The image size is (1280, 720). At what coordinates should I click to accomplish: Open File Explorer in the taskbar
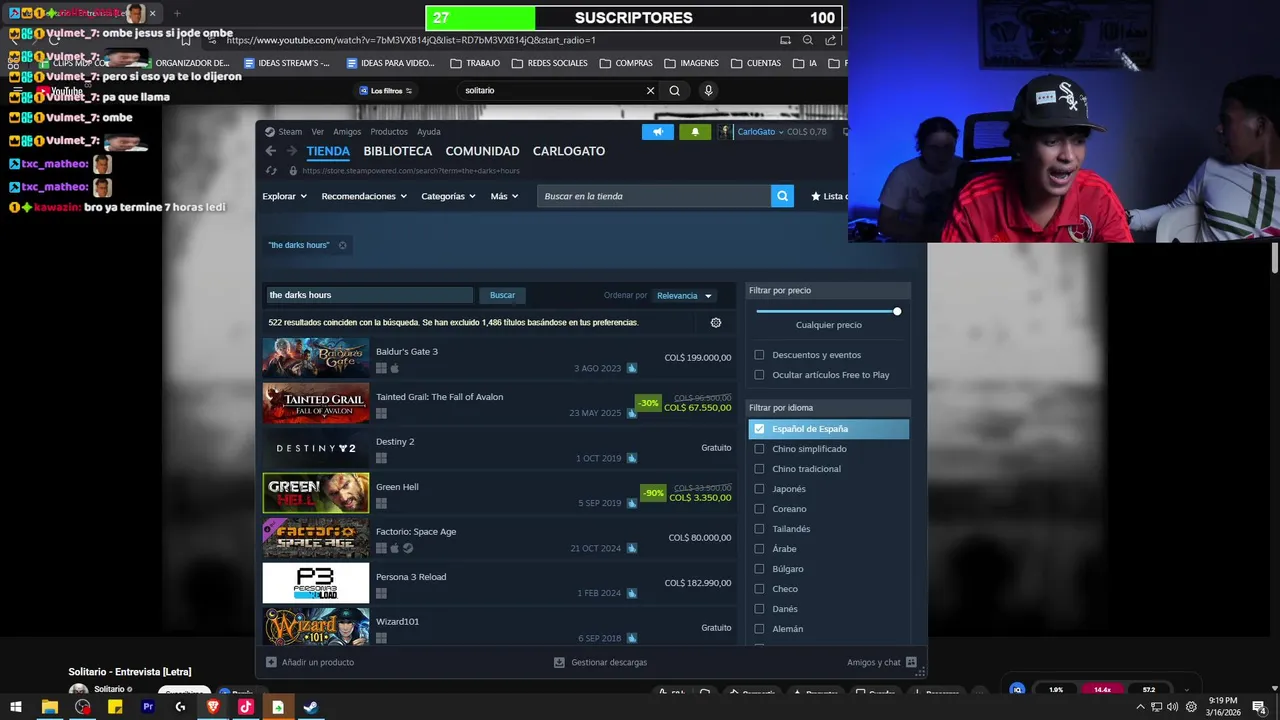pos(49,707)
